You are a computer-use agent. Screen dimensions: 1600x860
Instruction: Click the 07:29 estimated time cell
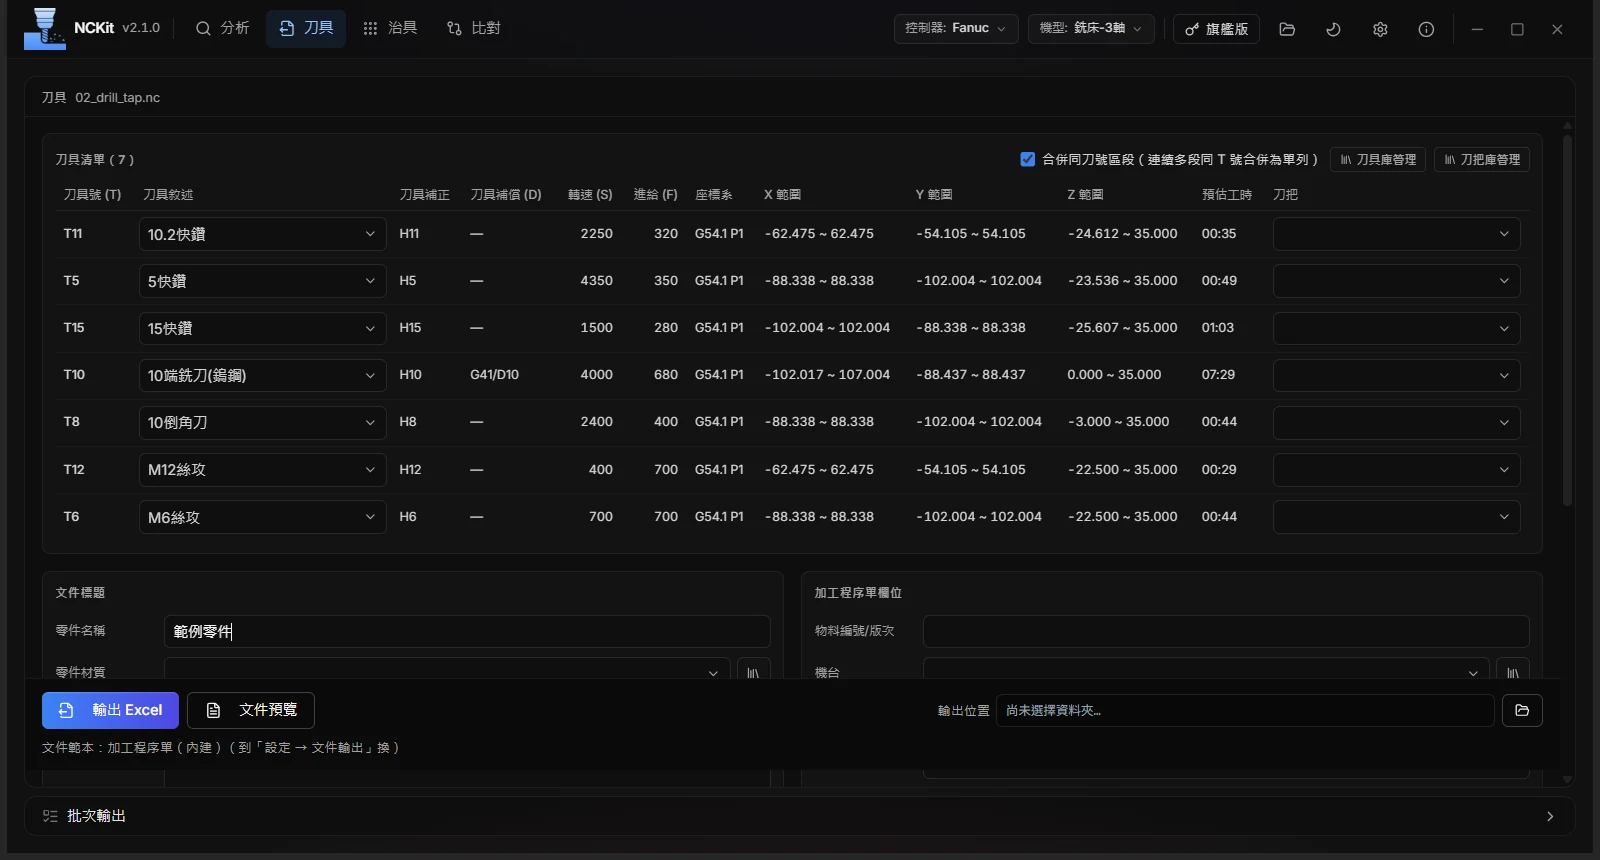point(1218,375)
